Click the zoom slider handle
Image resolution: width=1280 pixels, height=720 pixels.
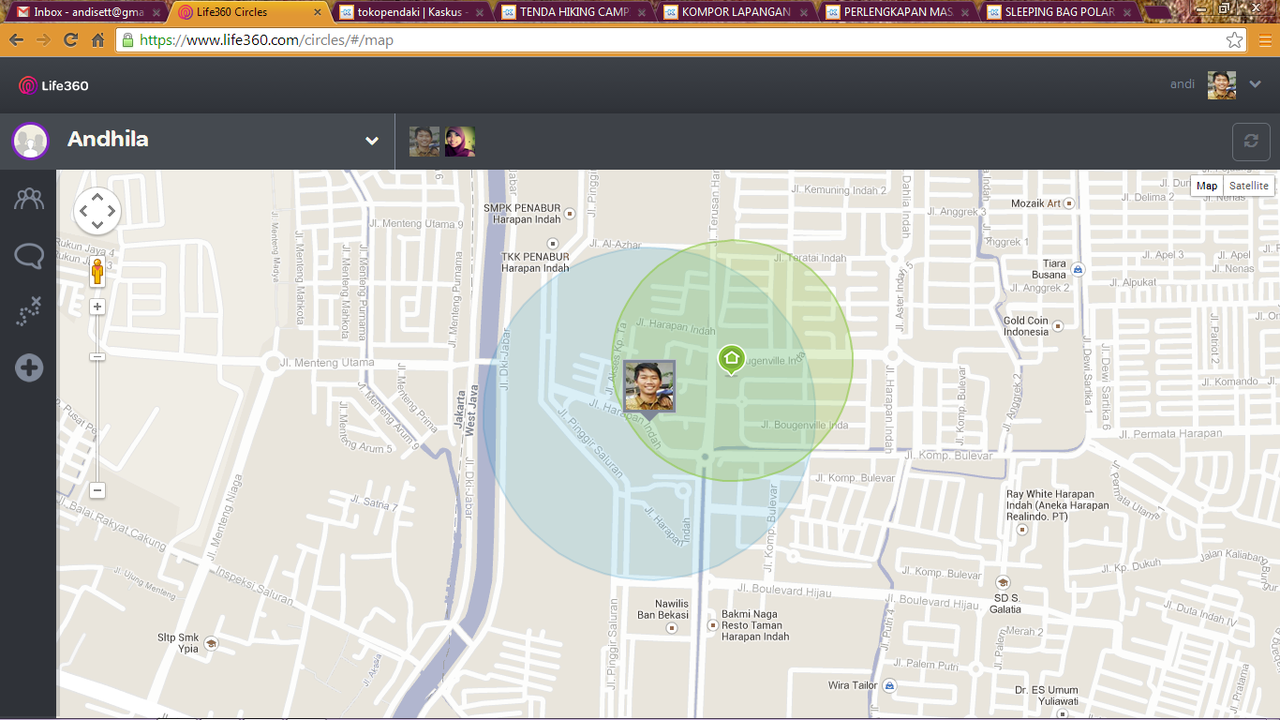[97, 357]
